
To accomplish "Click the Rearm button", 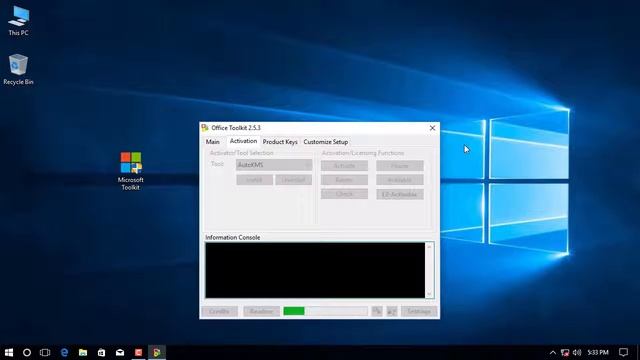I will click(344, 180).
